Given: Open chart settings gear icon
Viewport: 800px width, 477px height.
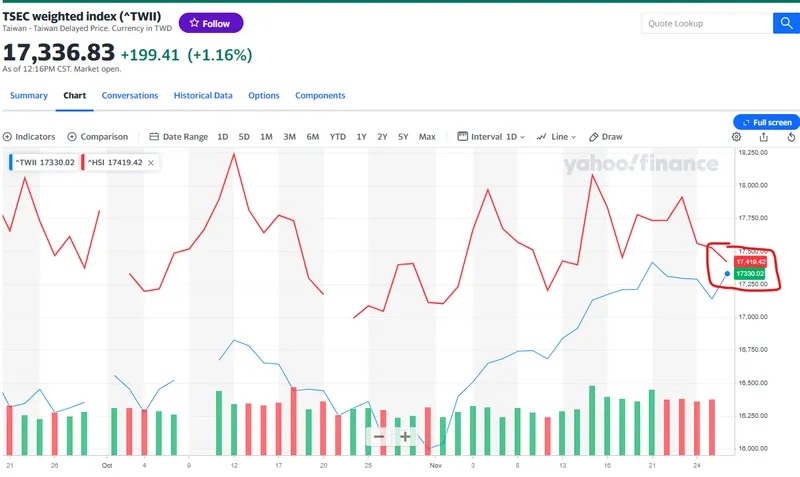Looking at the screenshot, I should (736, 137).
